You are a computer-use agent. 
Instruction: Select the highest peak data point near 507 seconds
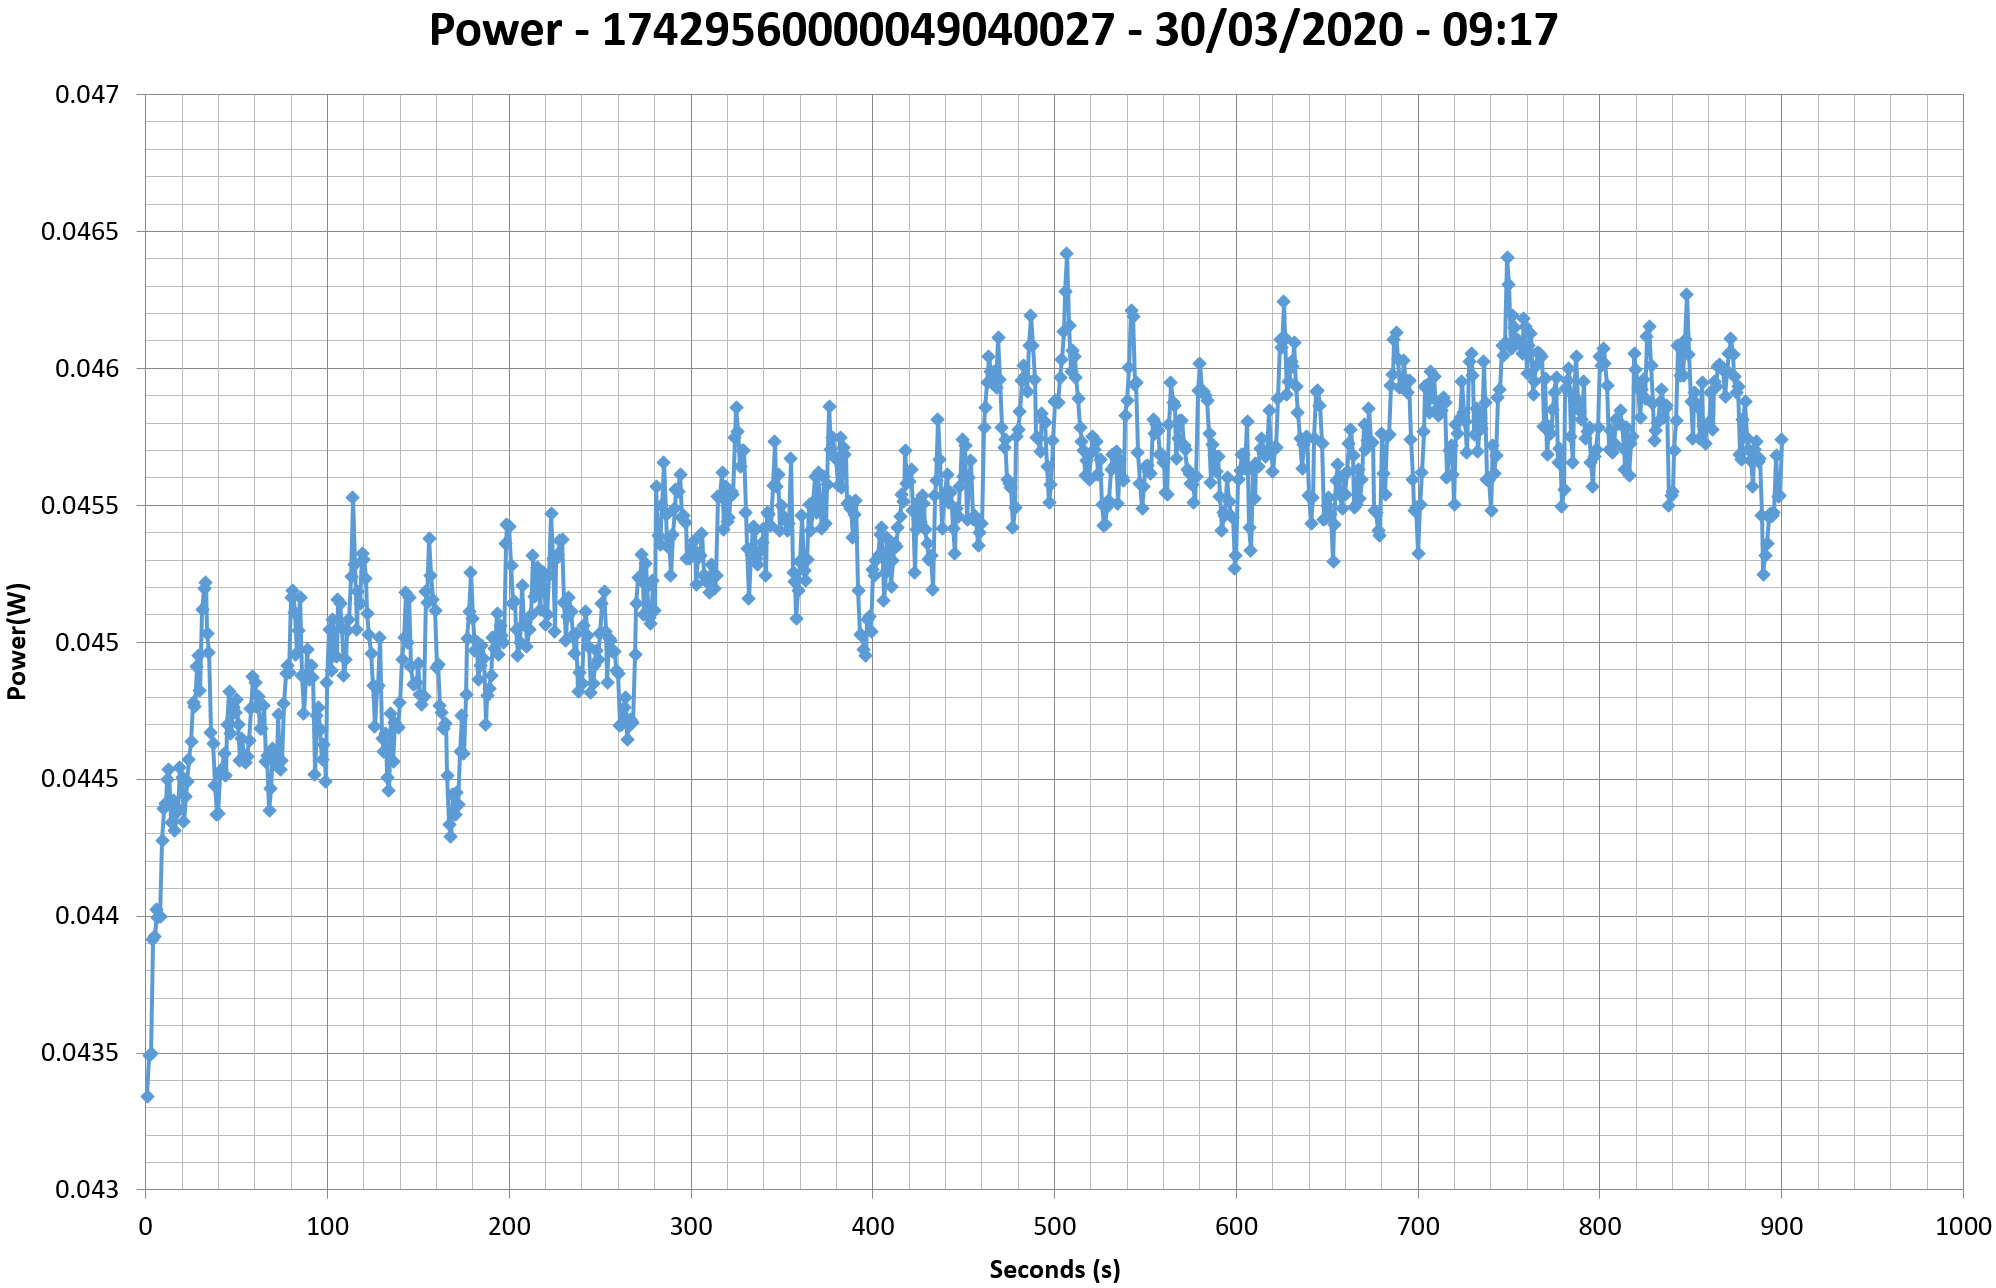[1066, 254]
